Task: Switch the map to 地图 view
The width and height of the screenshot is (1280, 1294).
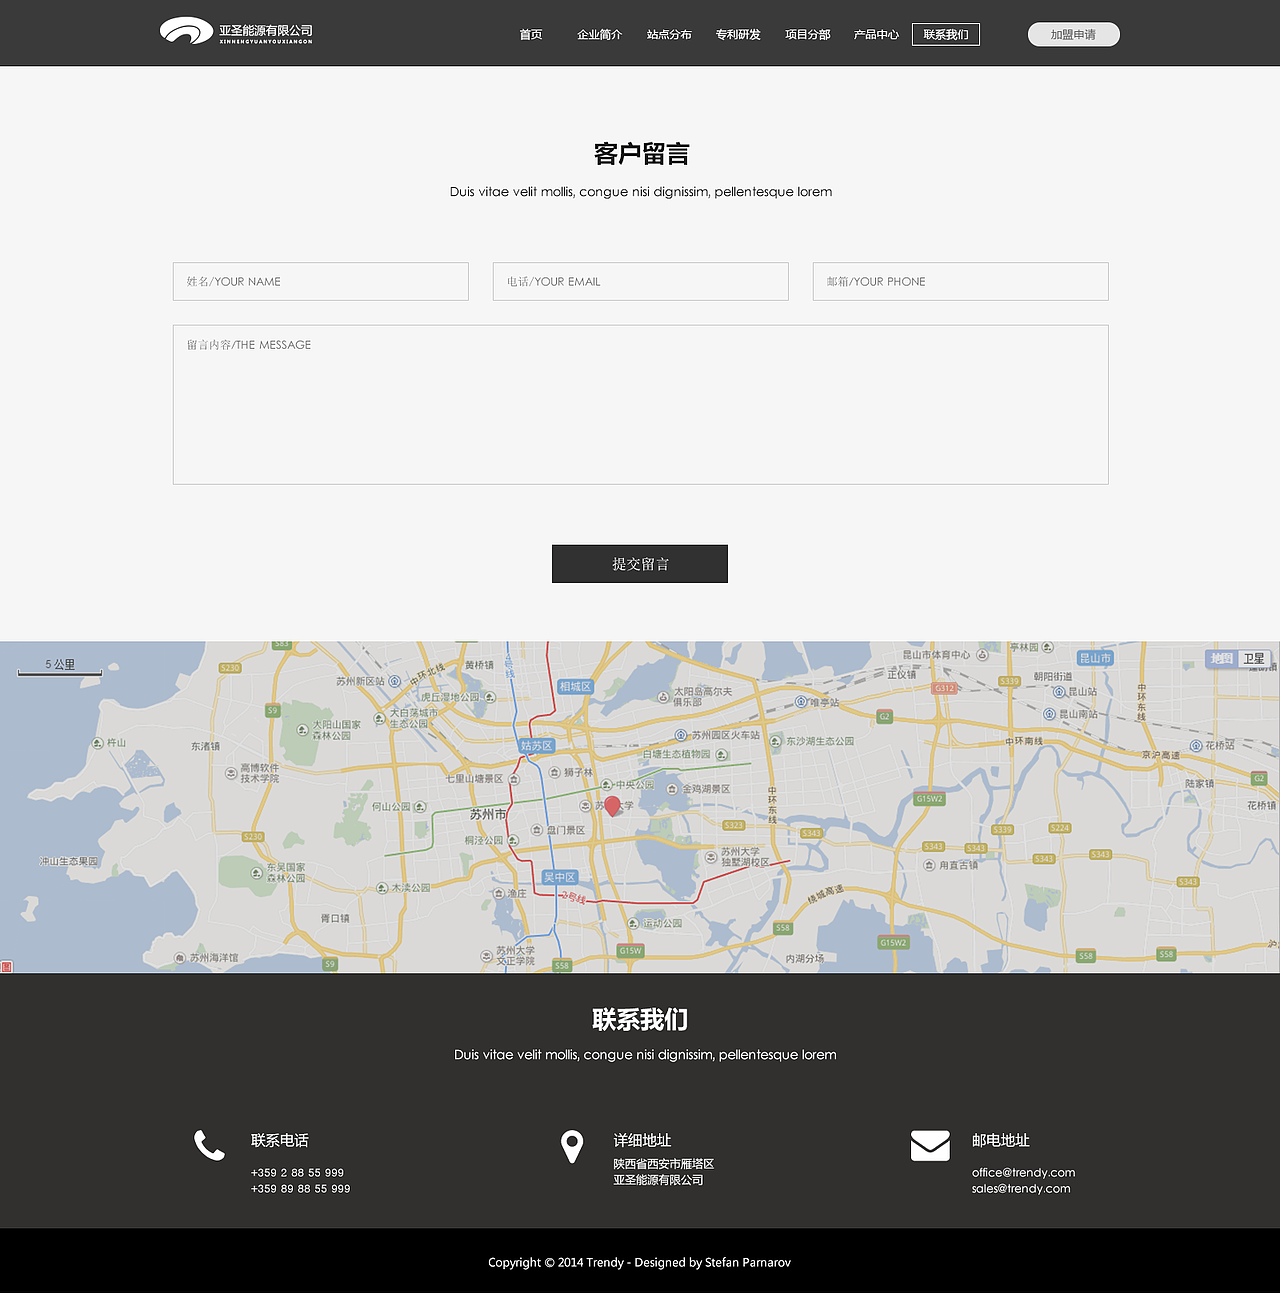Action: [1221, 659]
